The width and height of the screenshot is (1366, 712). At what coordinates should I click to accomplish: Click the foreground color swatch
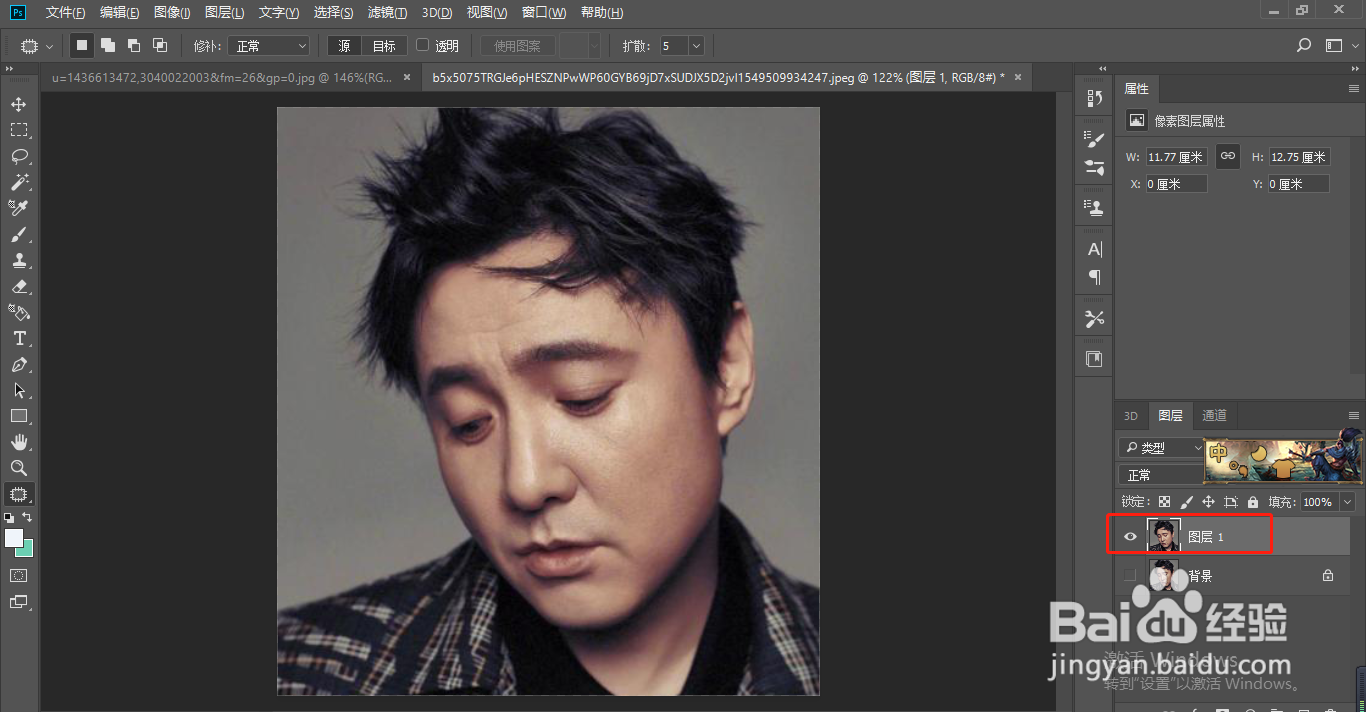14,538
